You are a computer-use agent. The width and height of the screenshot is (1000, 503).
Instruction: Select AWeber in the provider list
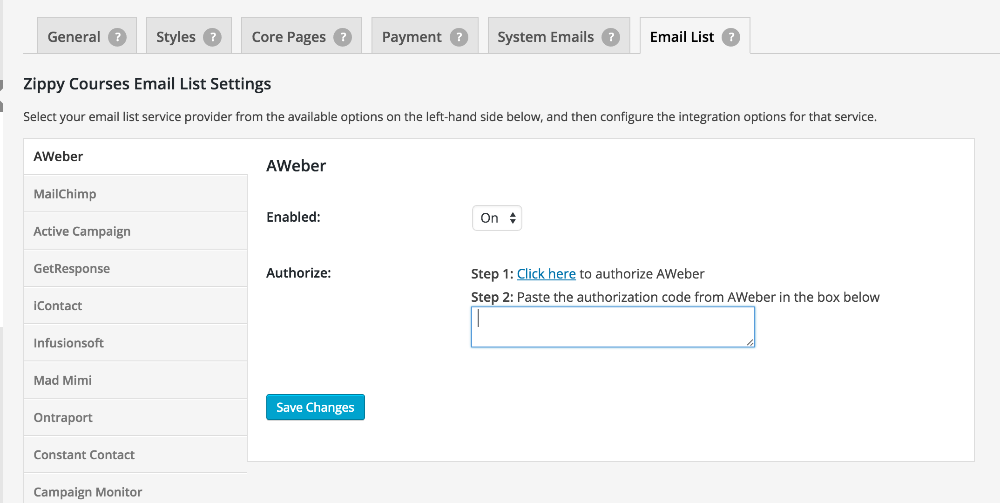135,157
